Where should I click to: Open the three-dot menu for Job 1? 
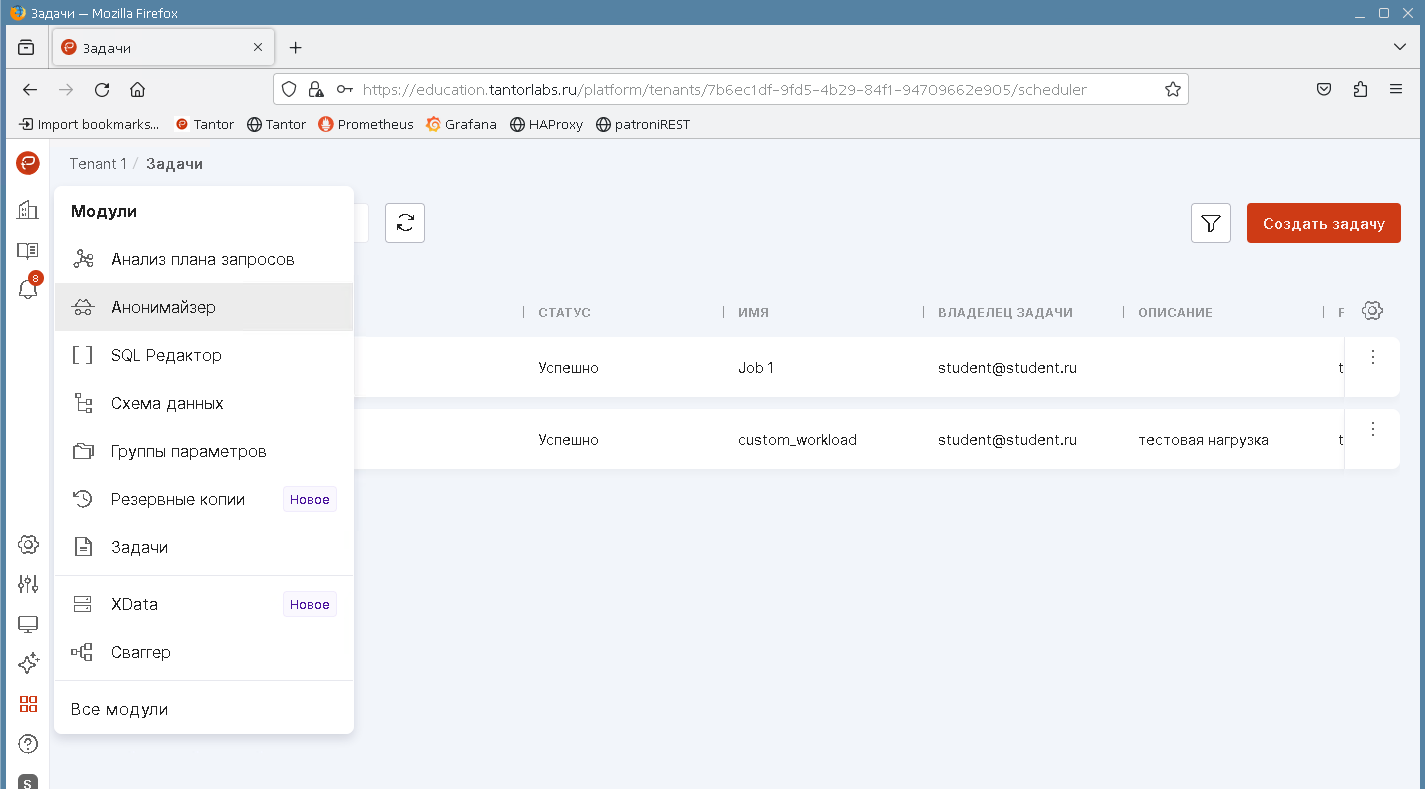[x=1373, y=357]
